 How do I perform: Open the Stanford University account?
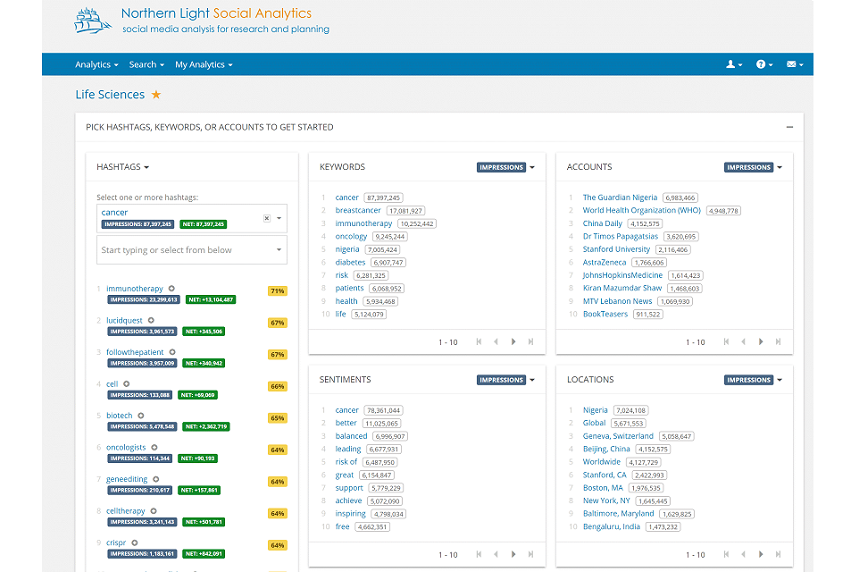coord(617,249)
